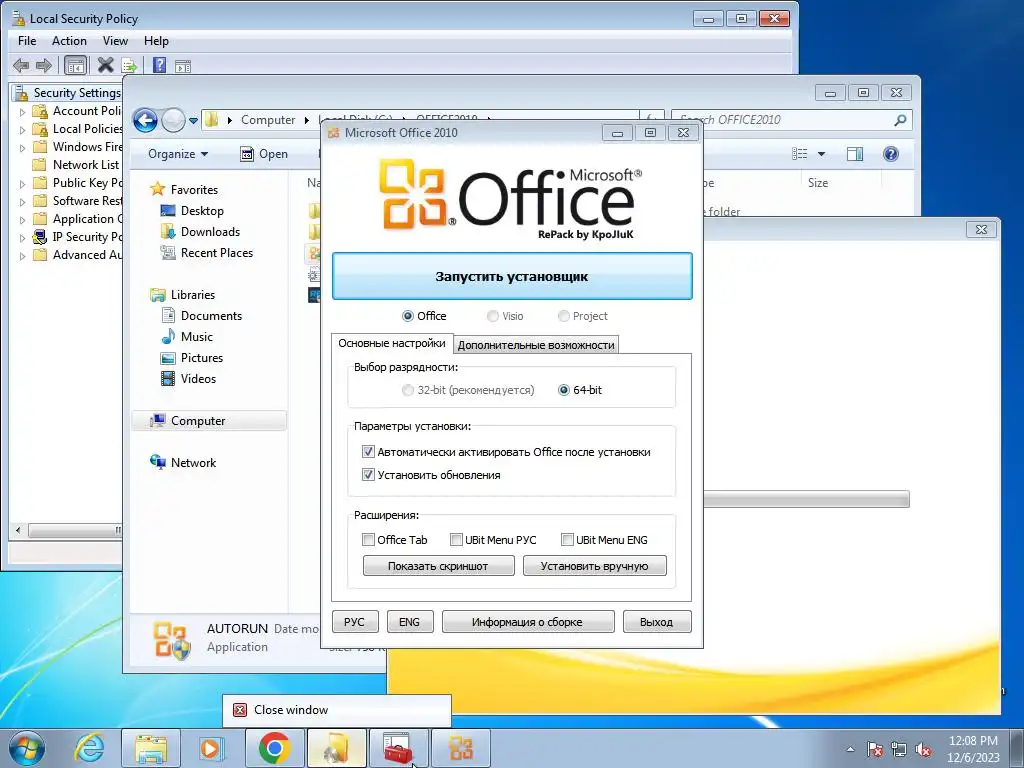Show hidden tray icons arrow
This screenshot has height=768, width=1024.
850,749
